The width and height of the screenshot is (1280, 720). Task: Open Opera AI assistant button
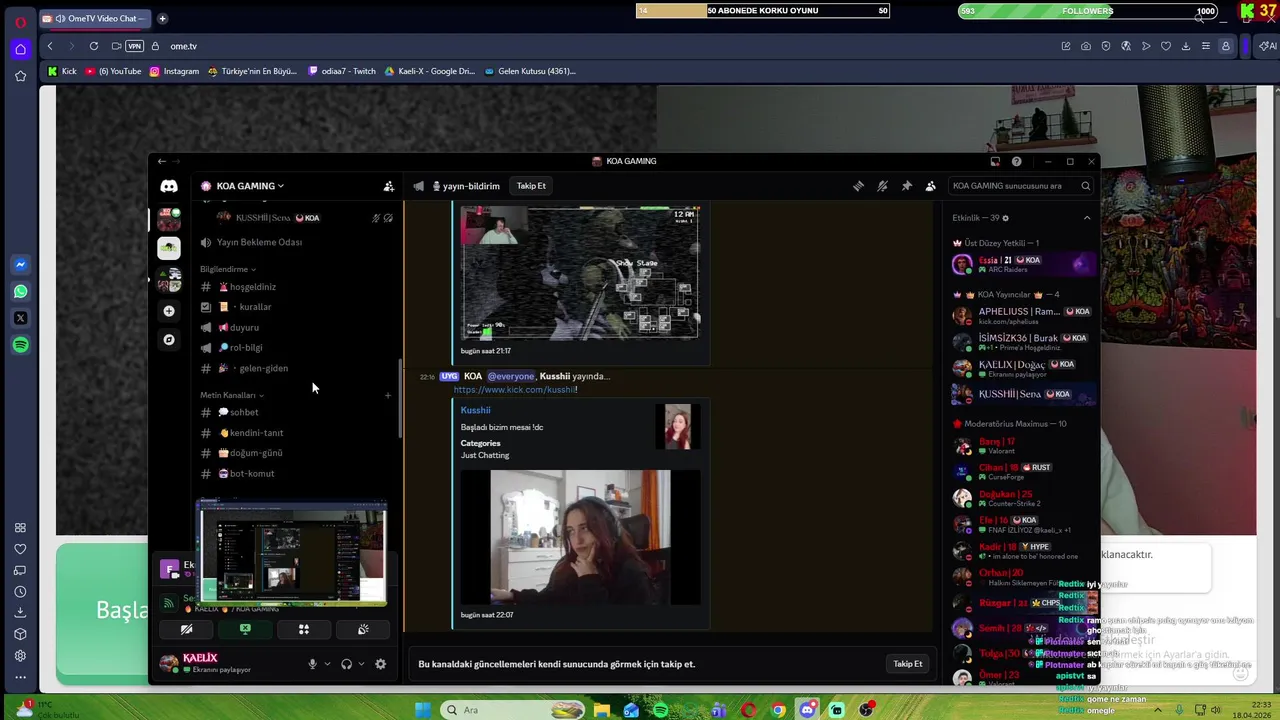pos(1267,46)
